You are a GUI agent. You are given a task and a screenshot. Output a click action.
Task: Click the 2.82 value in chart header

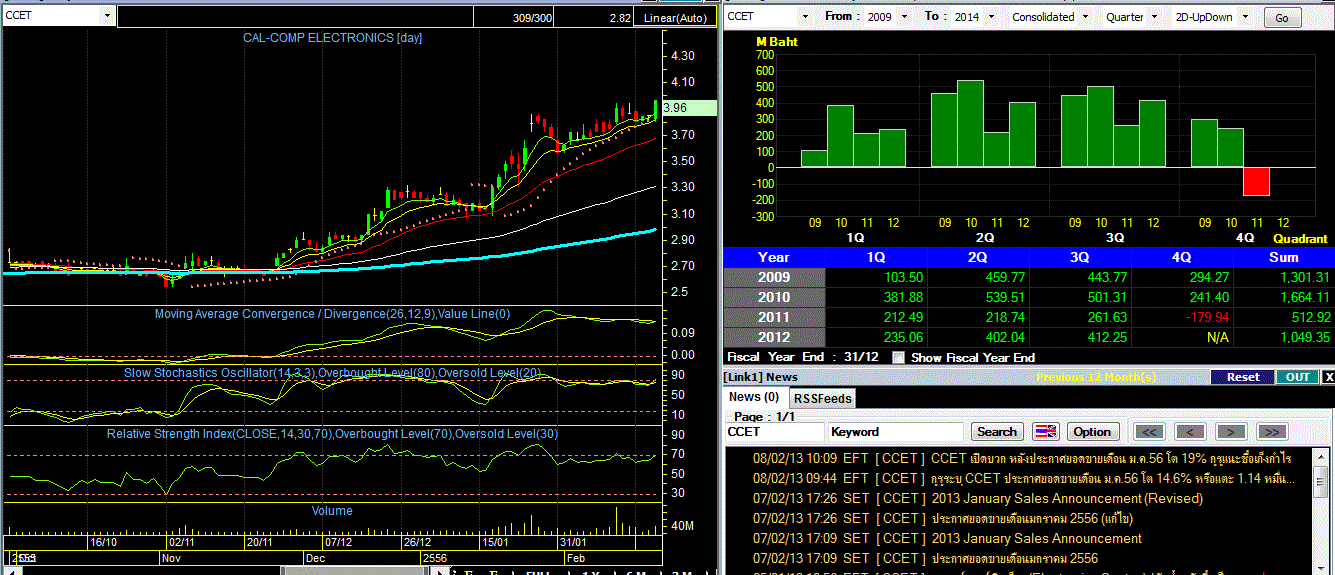619,18
